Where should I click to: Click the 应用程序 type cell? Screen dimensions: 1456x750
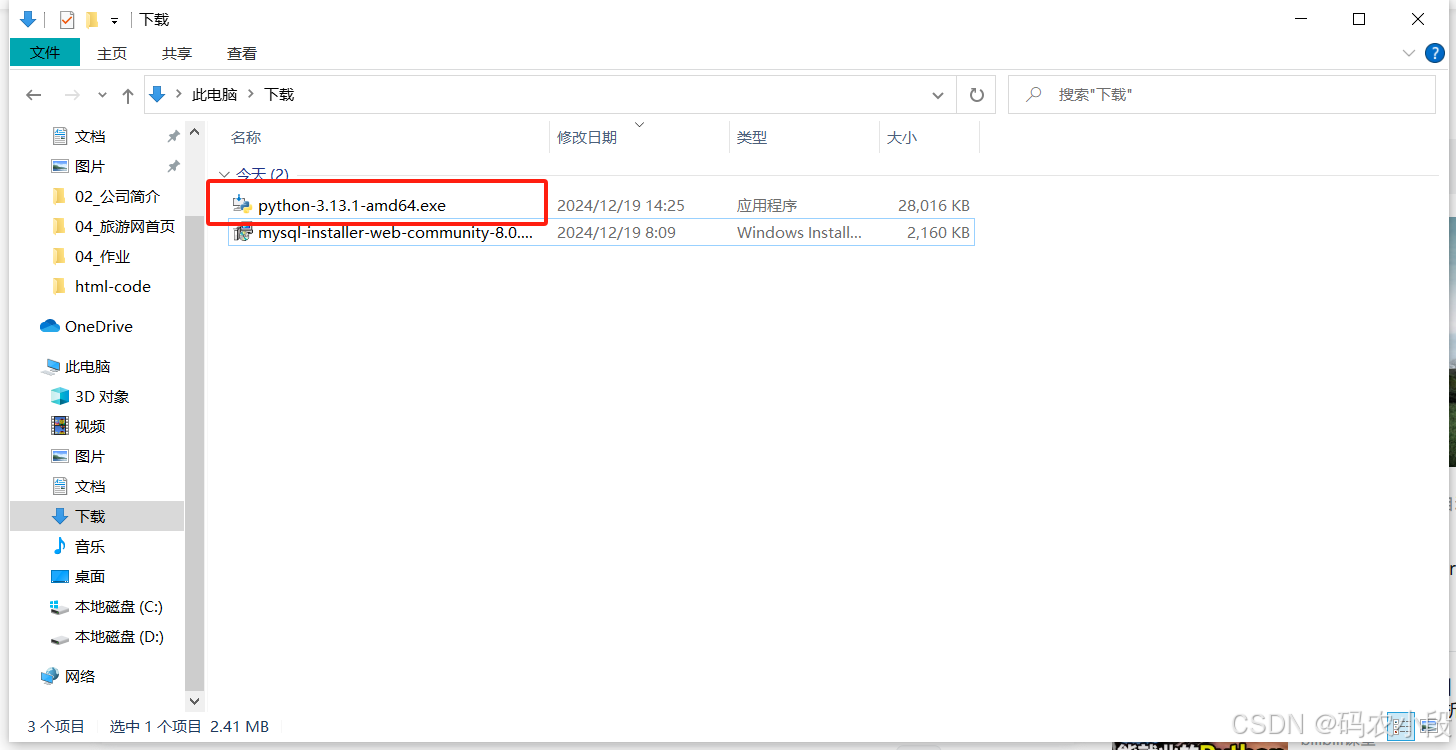767,206
